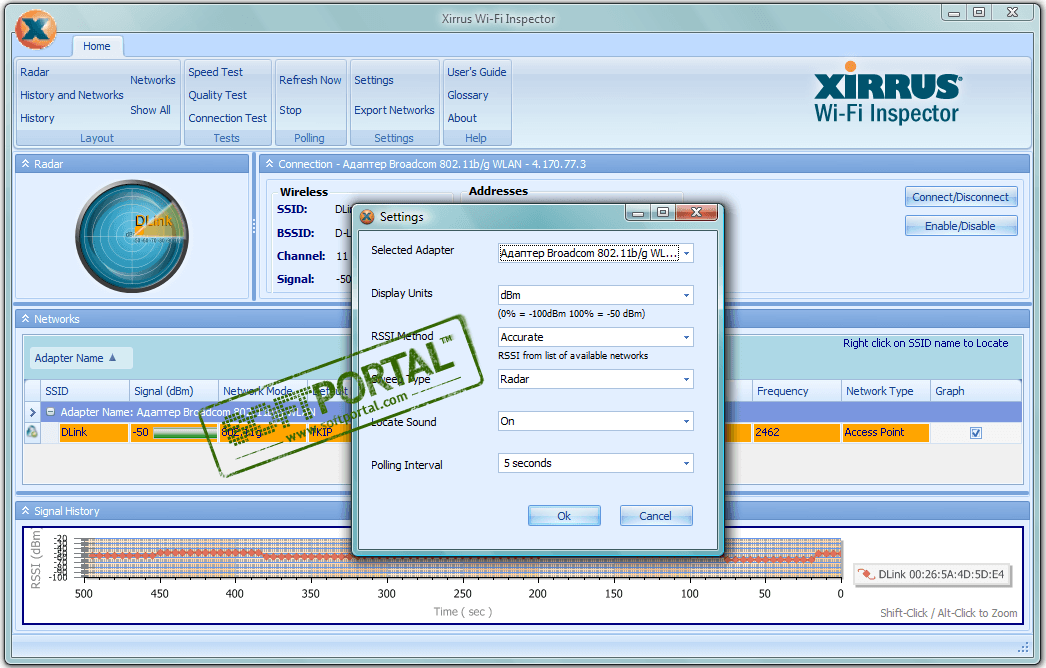Image resolution: width=1046 pixels, height=668 pixels.
Task: Click the Frequency column header
Action: 797,391
